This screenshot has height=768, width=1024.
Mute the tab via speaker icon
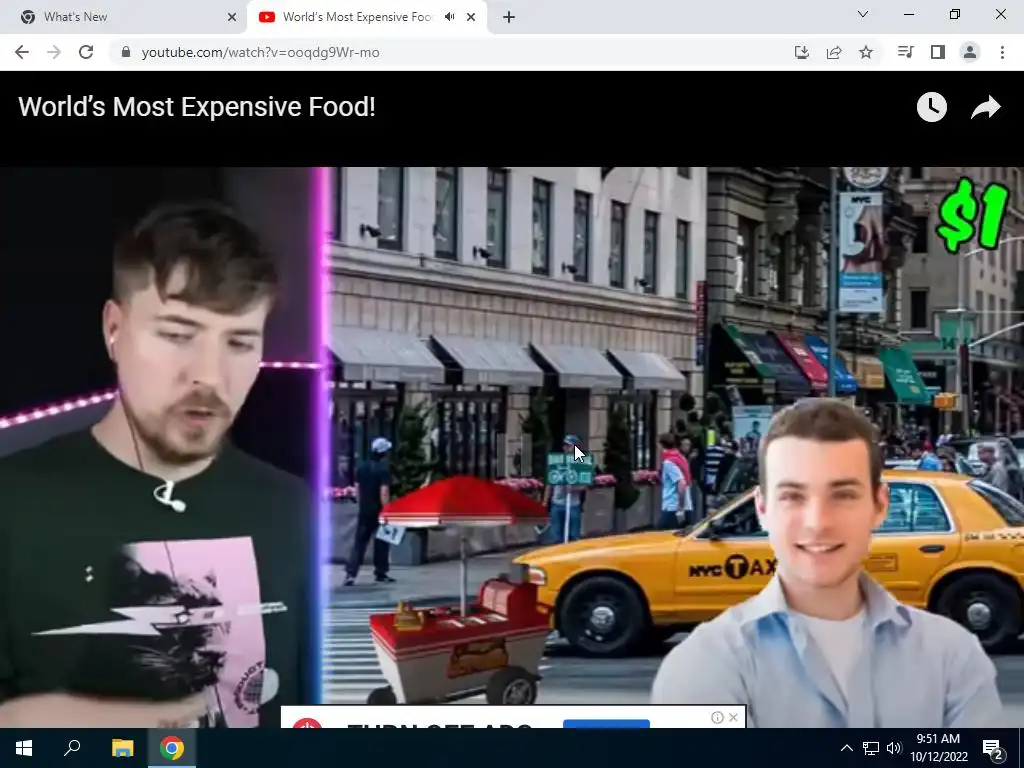449,17
